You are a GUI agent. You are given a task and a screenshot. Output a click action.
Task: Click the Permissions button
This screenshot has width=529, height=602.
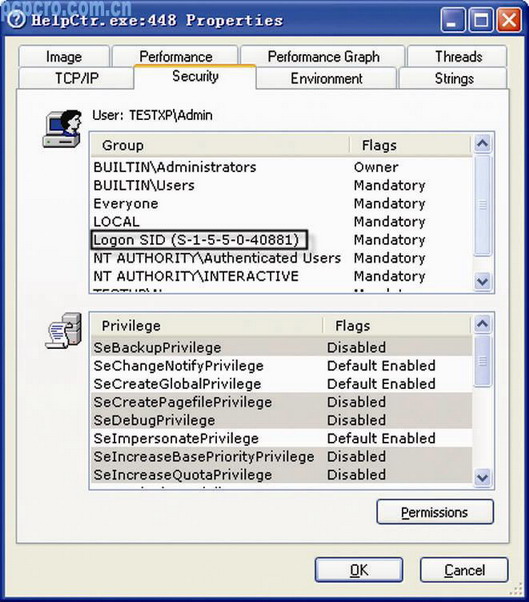coord(435,512)
